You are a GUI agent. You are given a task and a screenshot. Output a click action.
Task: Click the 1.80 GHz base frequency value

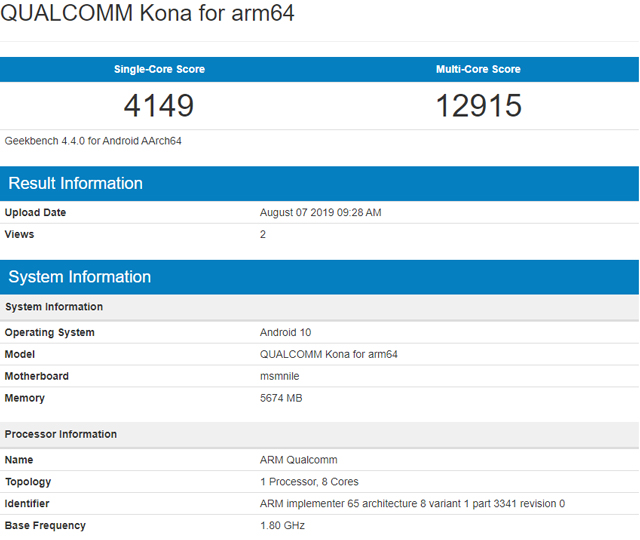point(282,525)
